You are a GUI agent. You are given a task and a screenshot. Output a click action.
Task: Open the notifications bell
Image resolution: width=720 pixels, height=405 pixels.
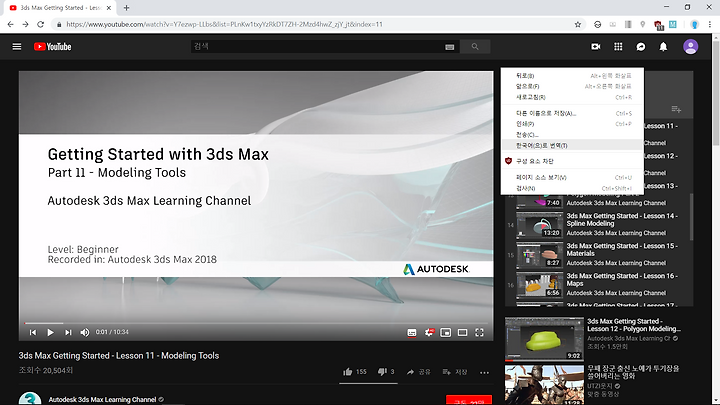[x=663, y=46]
